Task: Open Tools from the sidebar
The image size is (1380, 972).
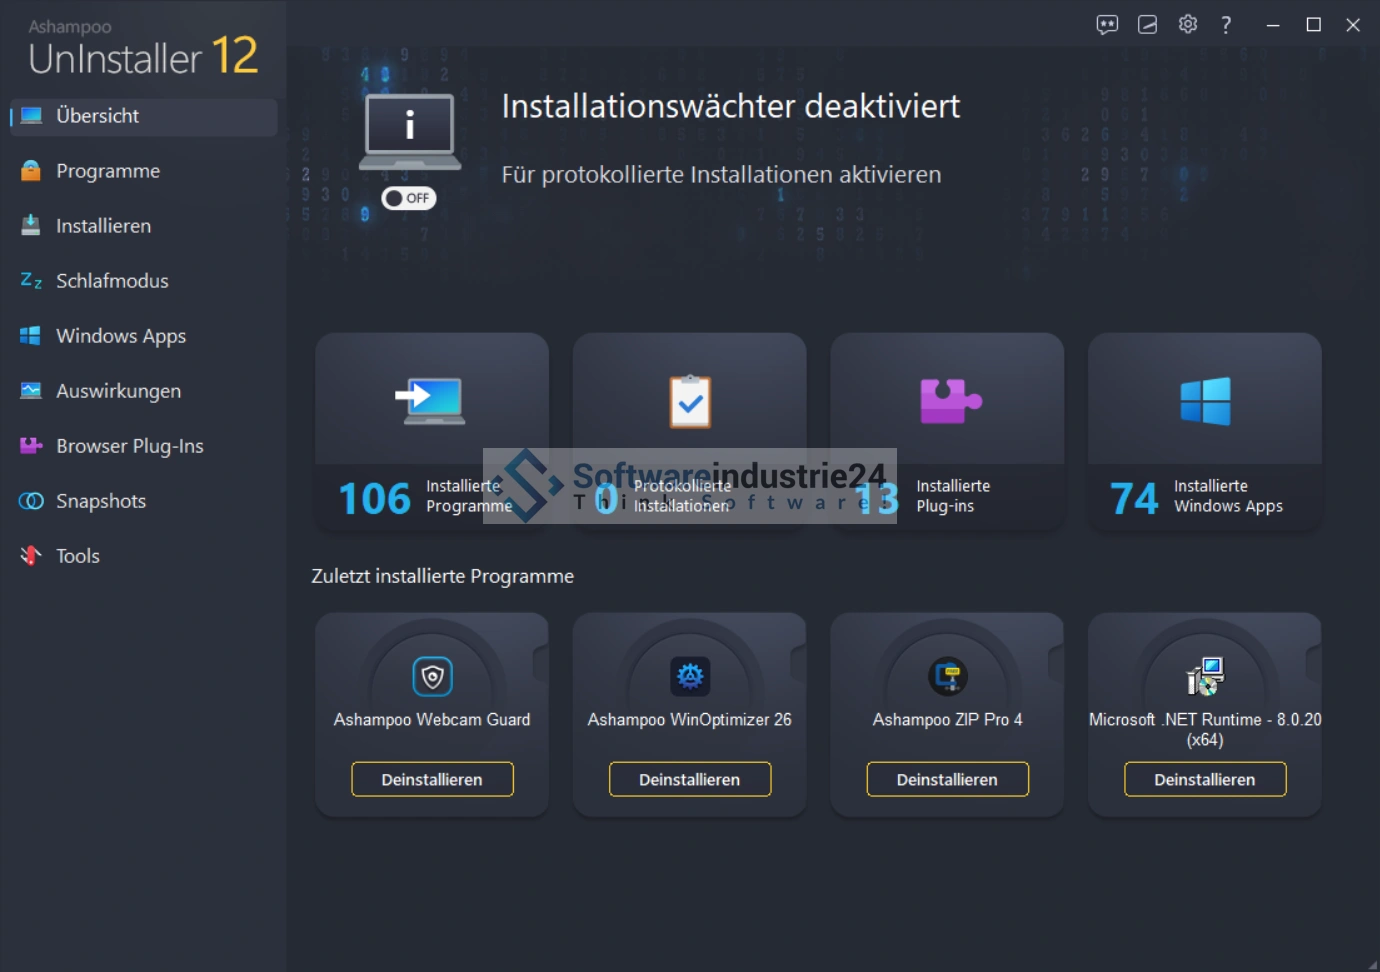Action: (77, 556)
